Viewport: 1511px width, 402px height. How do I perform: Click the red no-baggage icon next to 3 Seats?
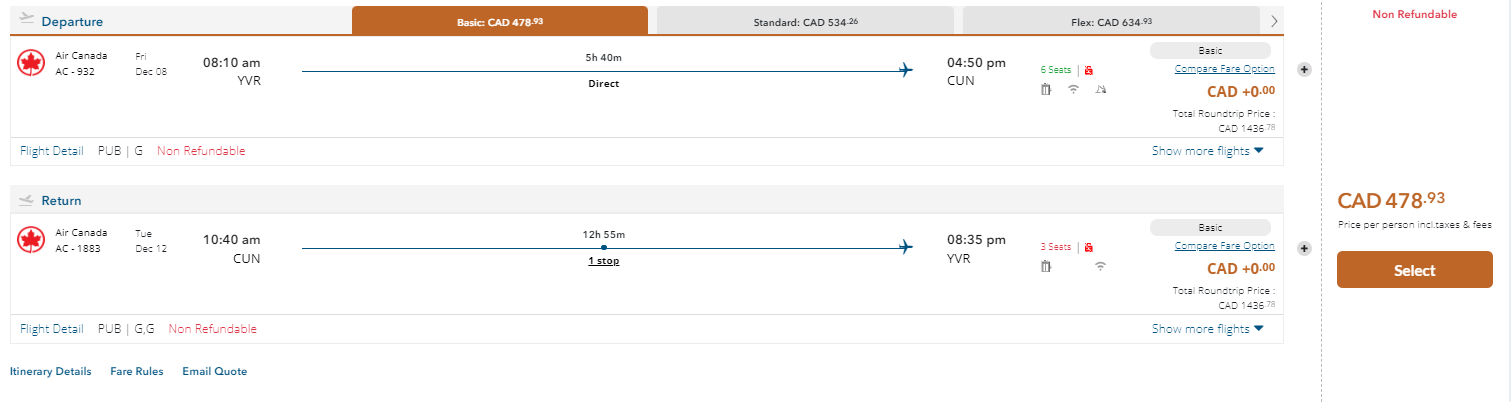(1089, 247)
